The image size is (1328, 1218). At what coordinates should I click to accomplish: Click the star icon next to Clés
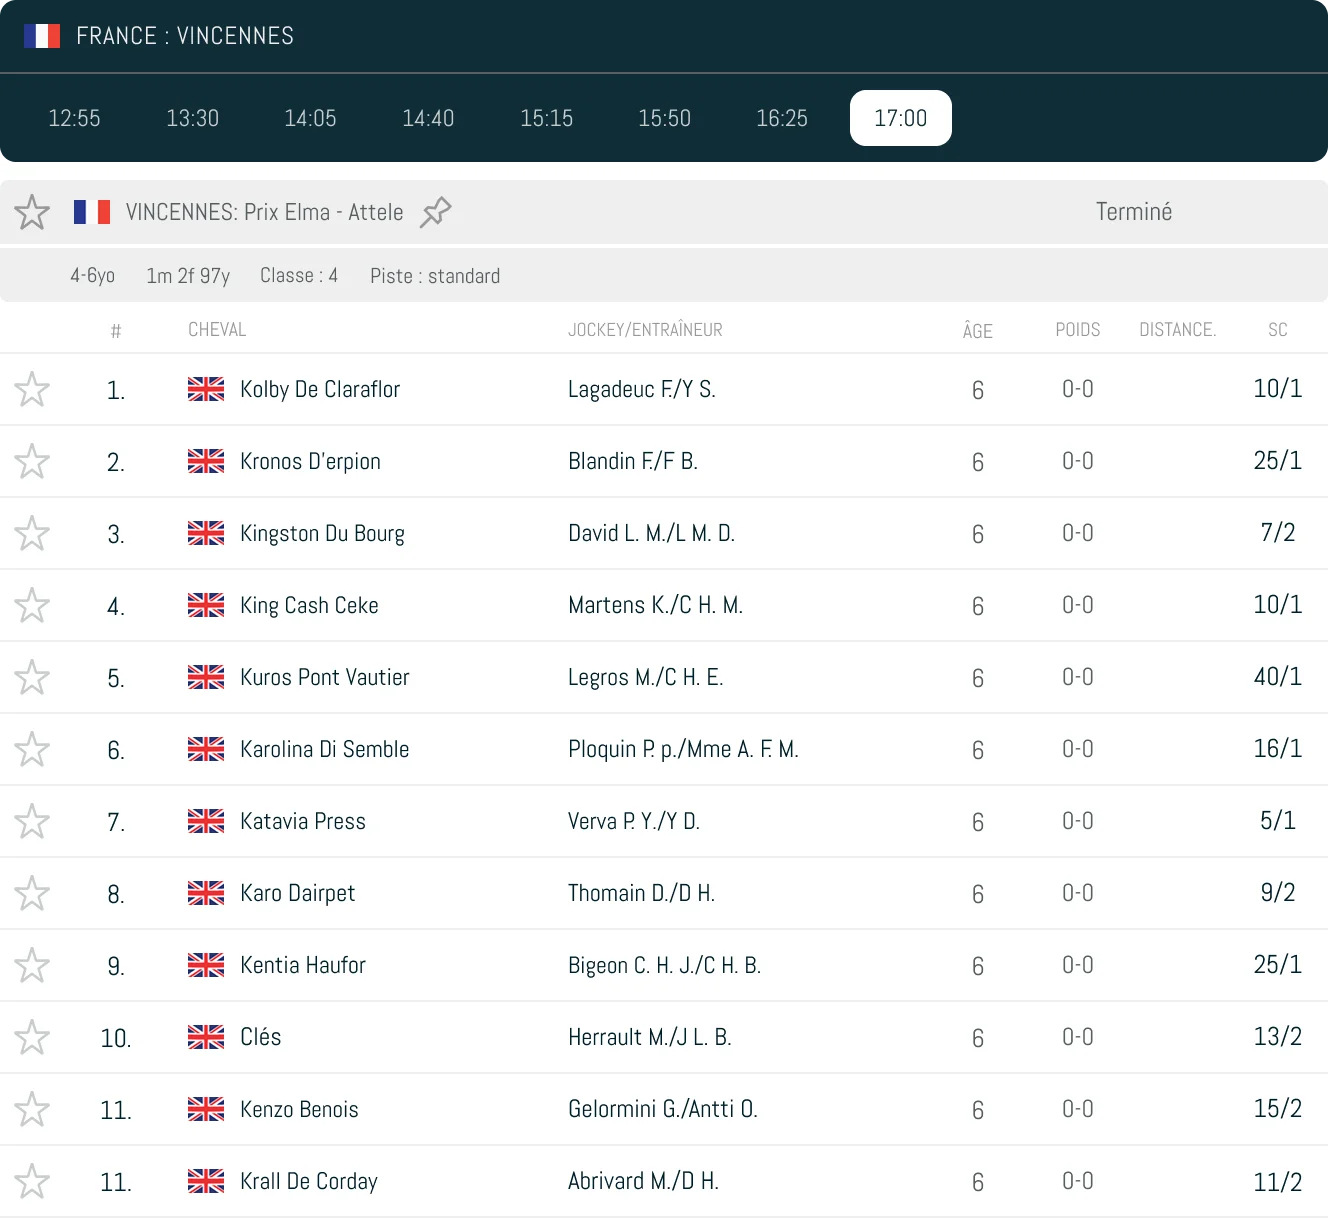point(32,1037)
